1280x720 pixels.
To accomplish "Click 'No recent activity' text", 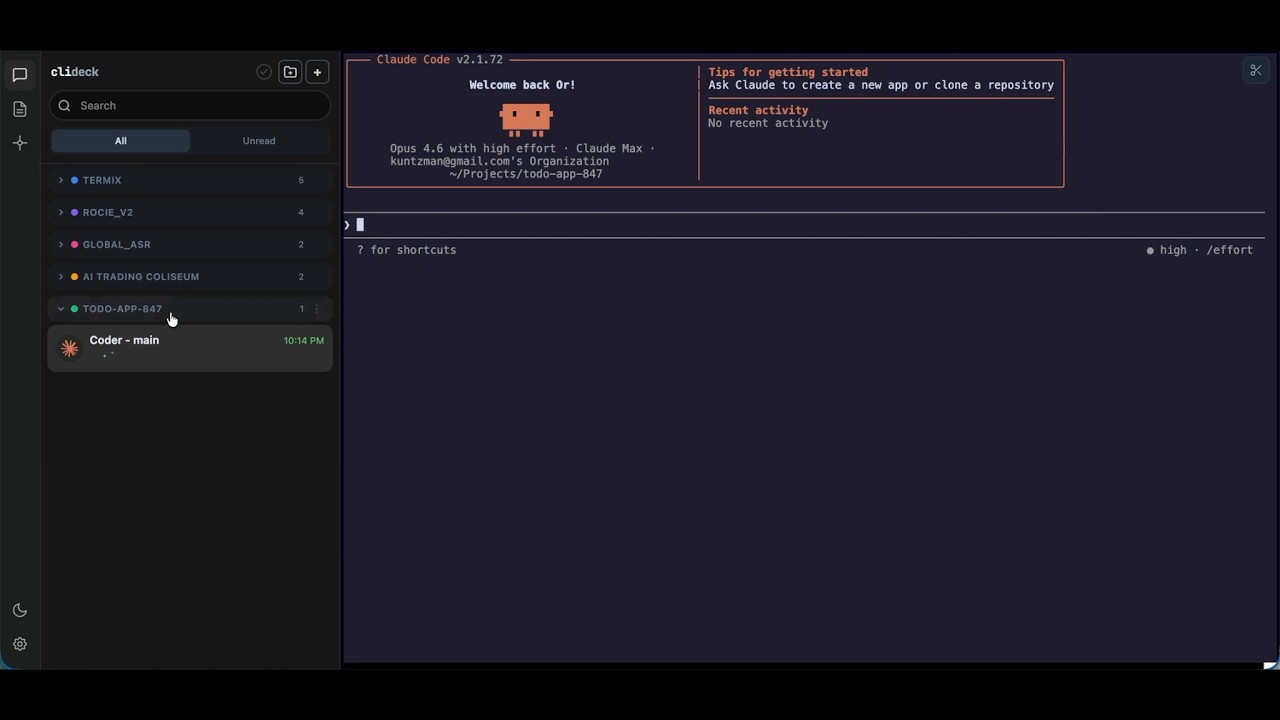I will (x=768, y=123).
